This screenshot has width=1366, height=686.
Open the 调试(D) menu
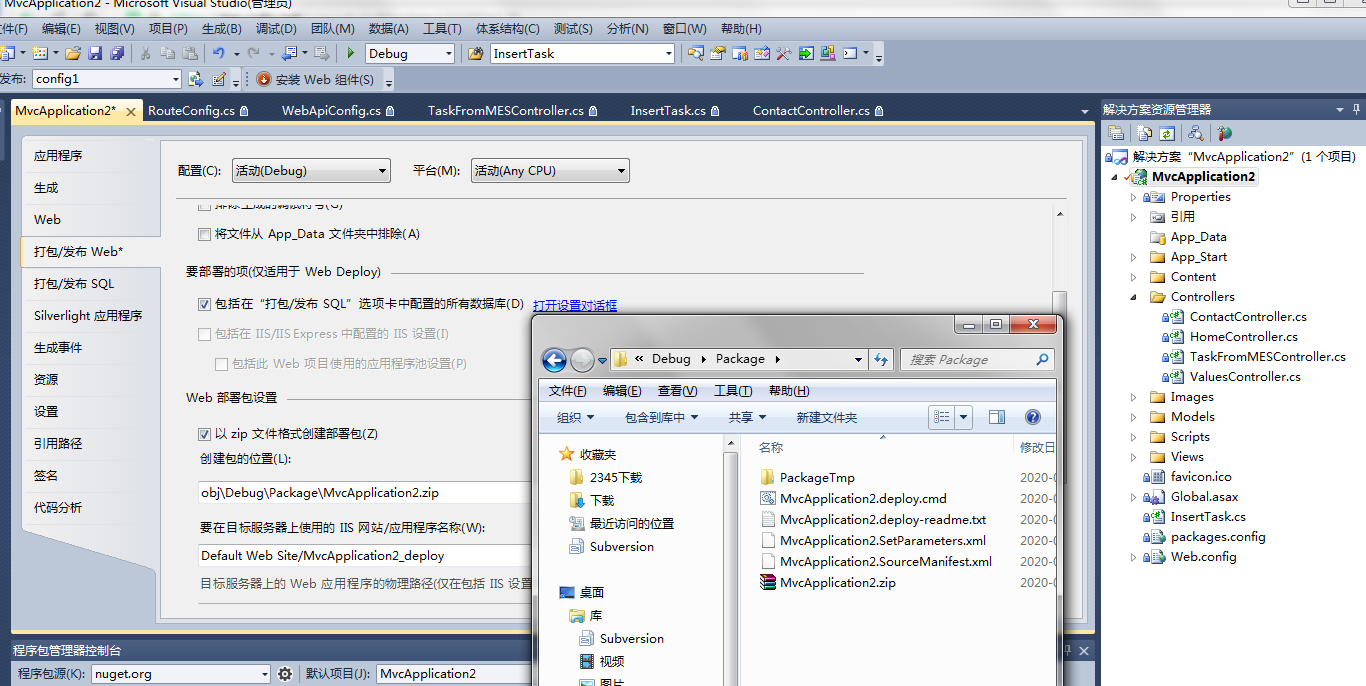click(x=274, y=29)
